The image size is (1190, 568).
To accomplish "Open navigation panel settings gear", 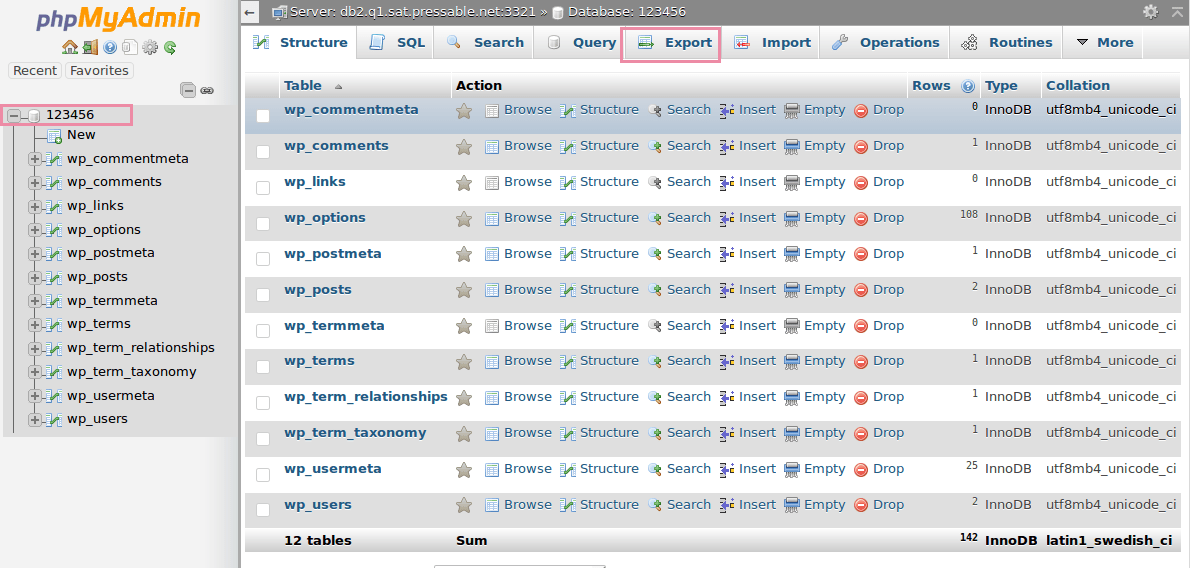I will [x=150, y=47].
